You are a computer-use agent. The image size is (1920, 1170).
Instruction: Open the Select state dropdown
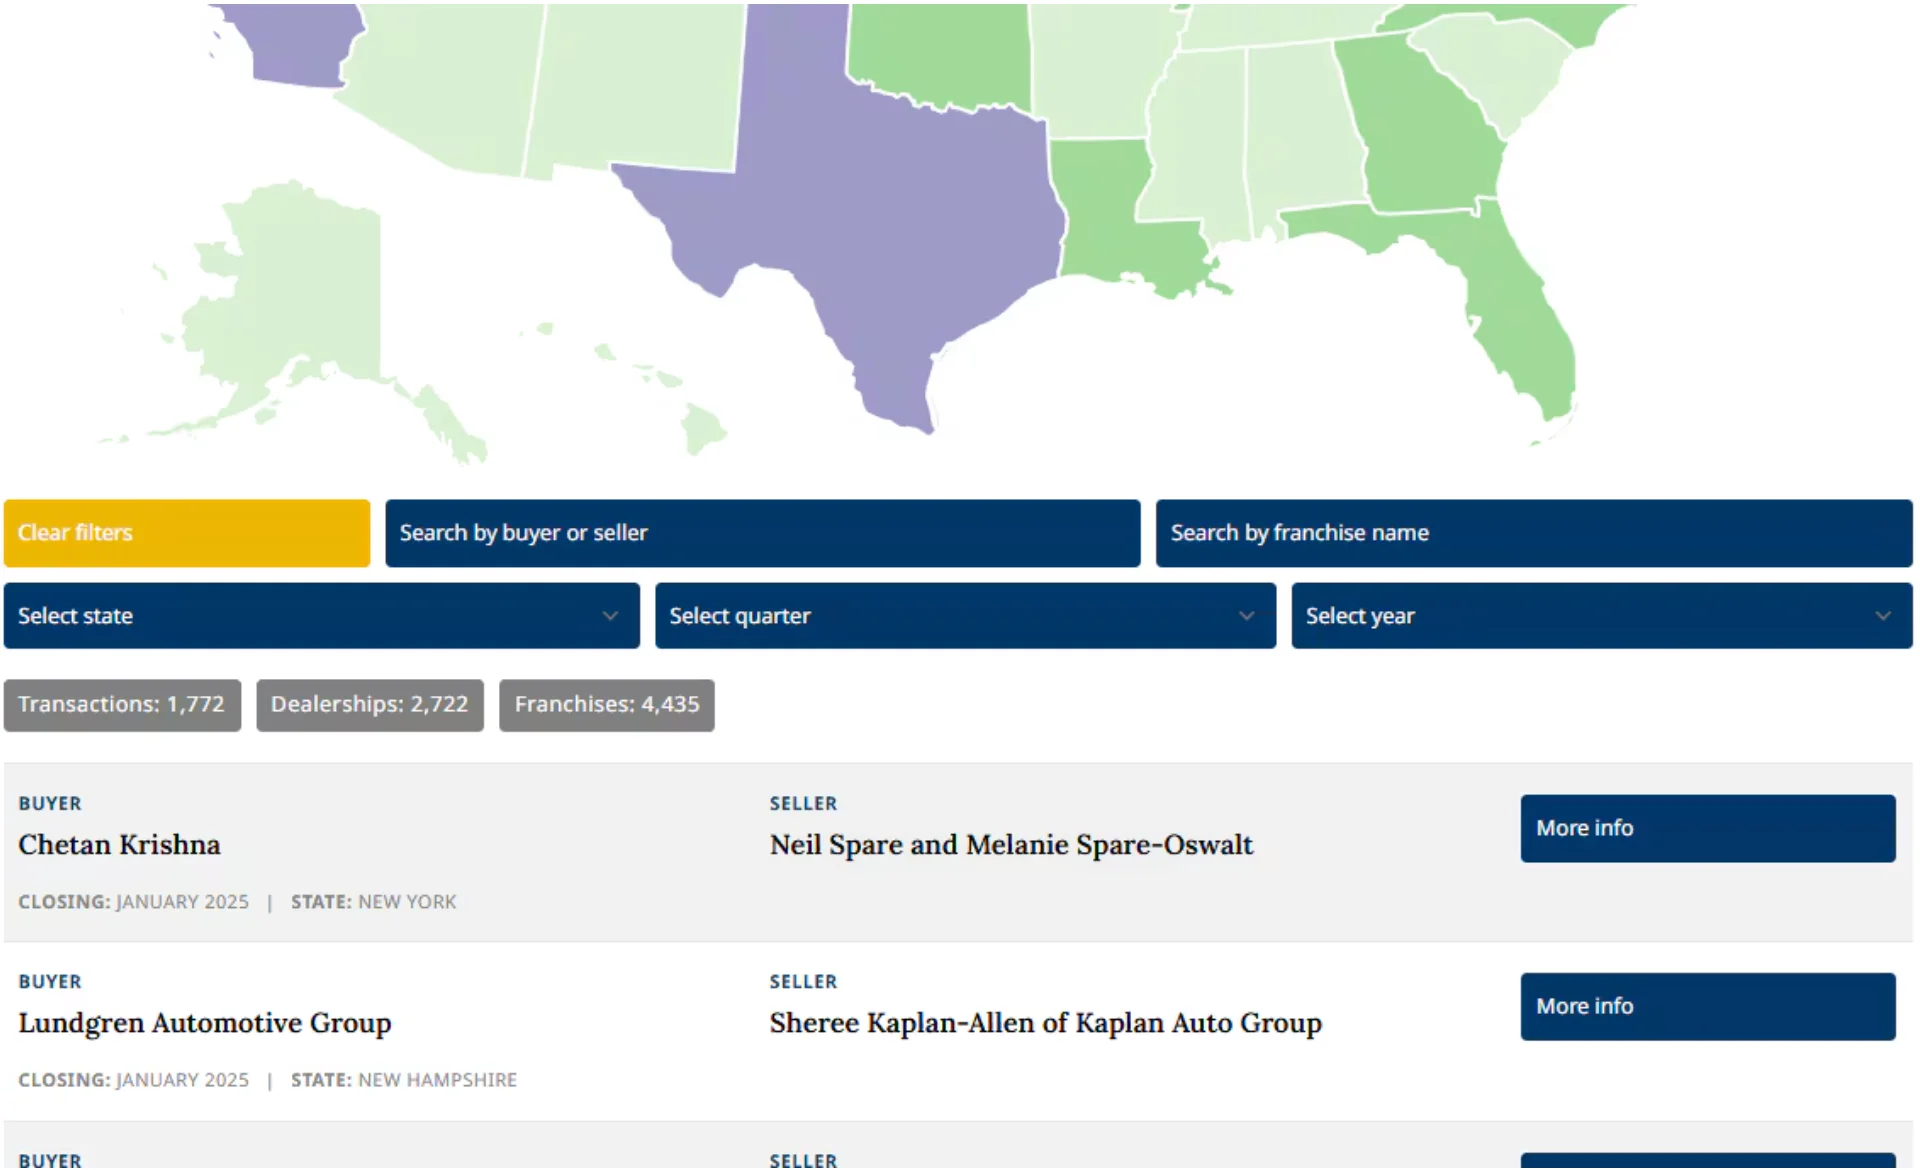point(321,616)
